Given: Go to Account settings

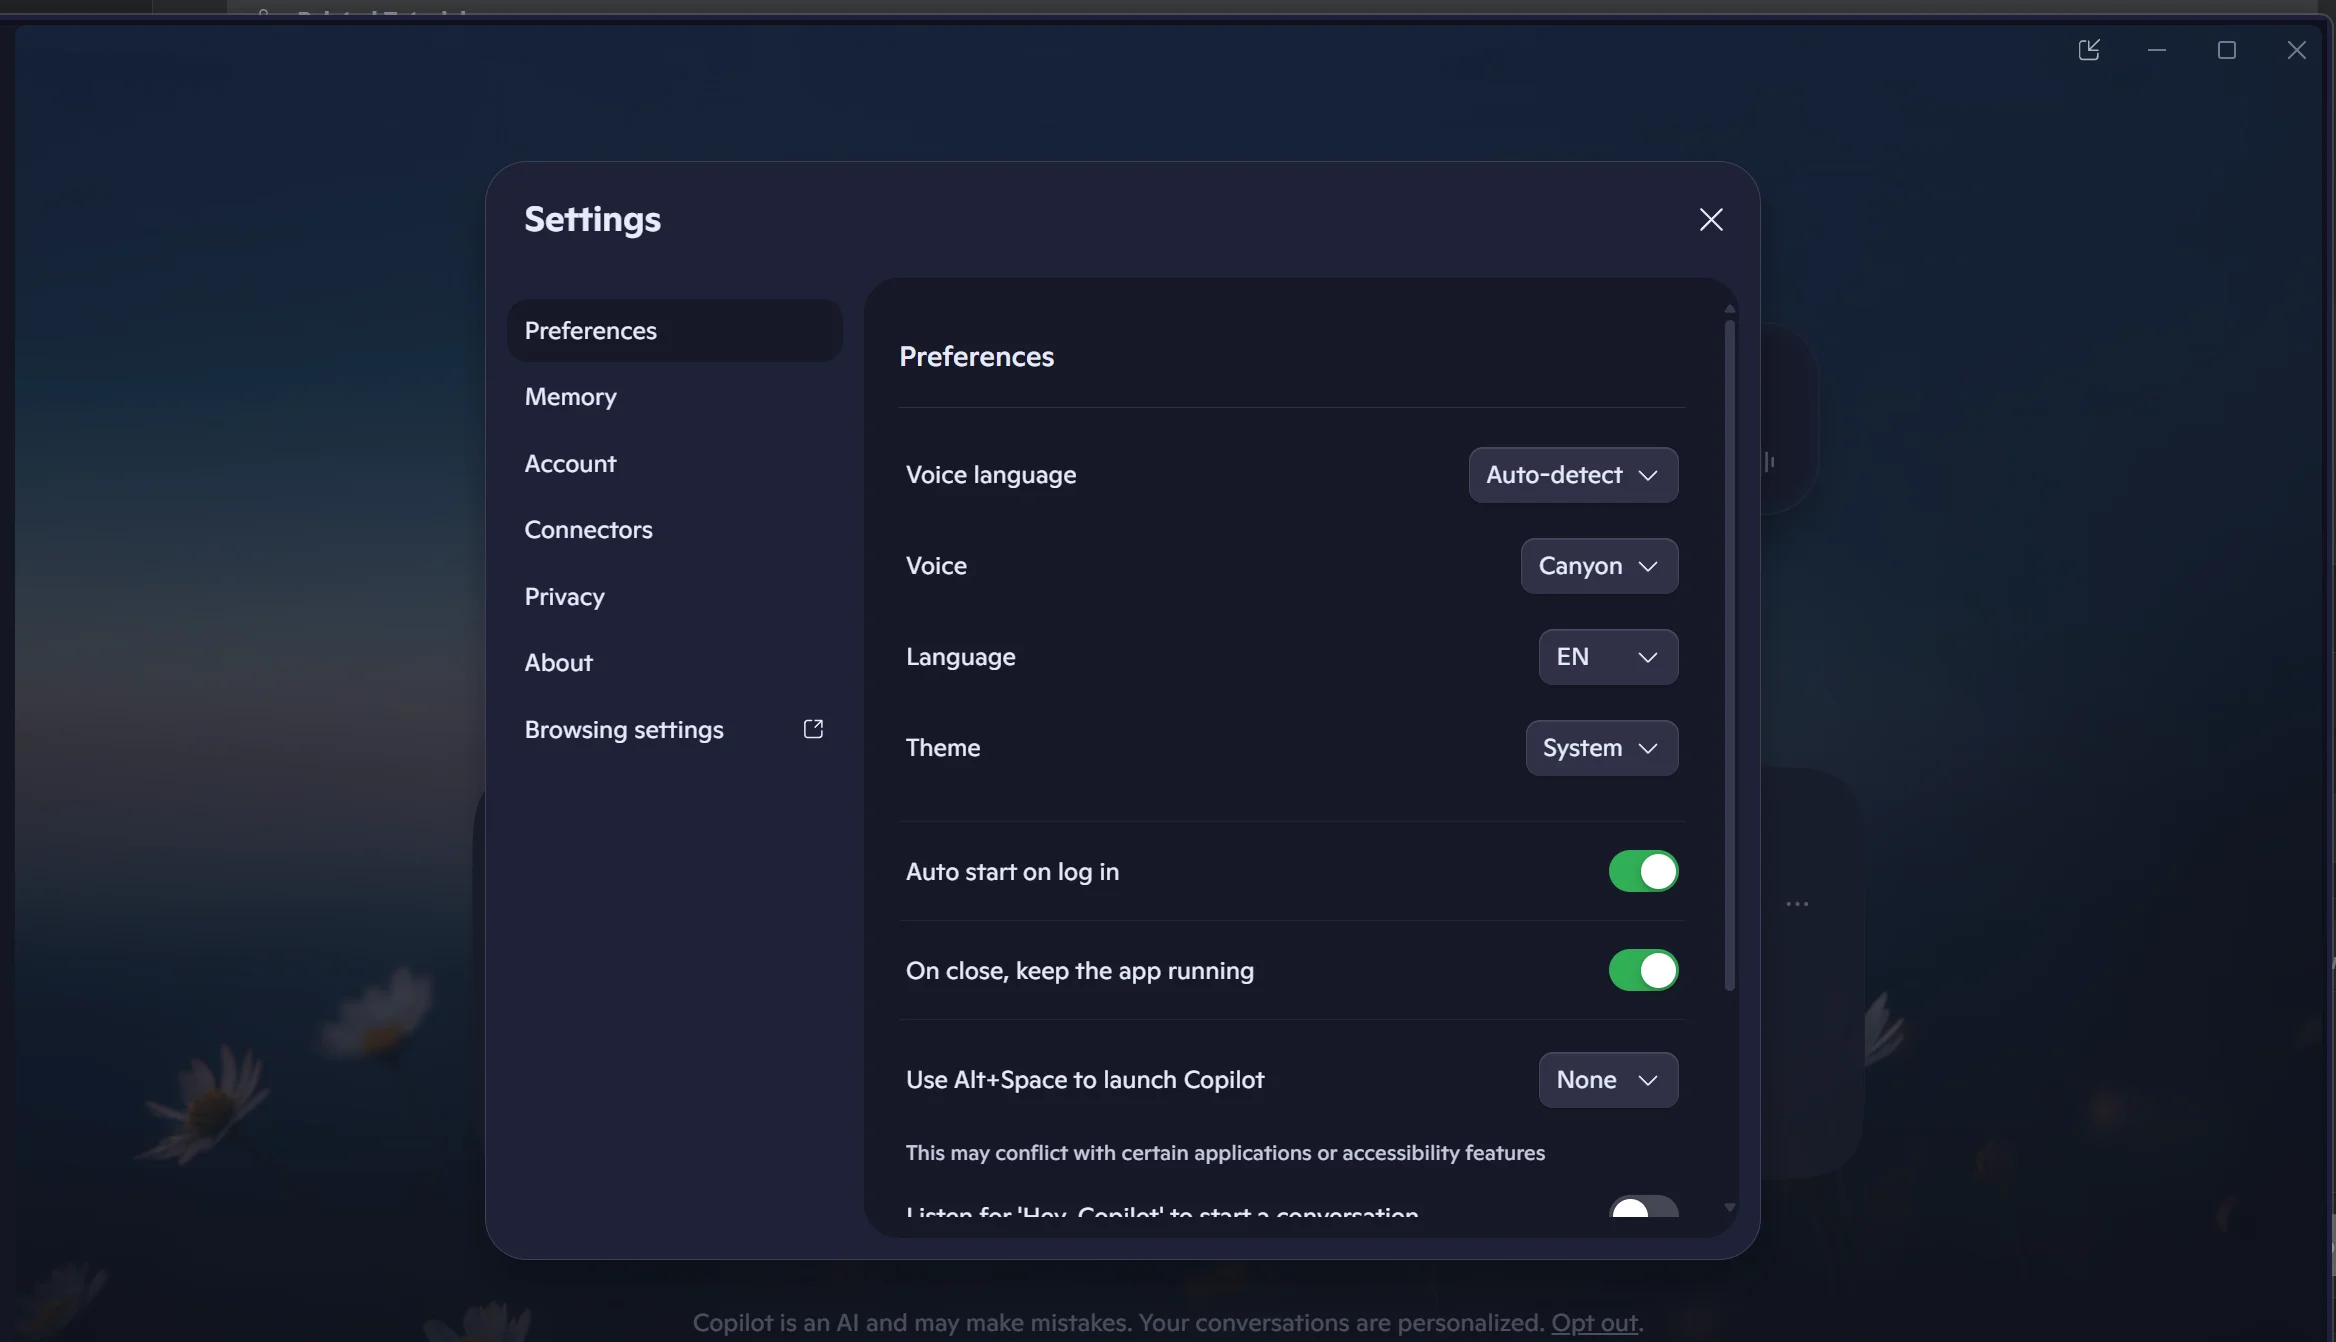Looking at the screenshot, I should pos(674,464).
